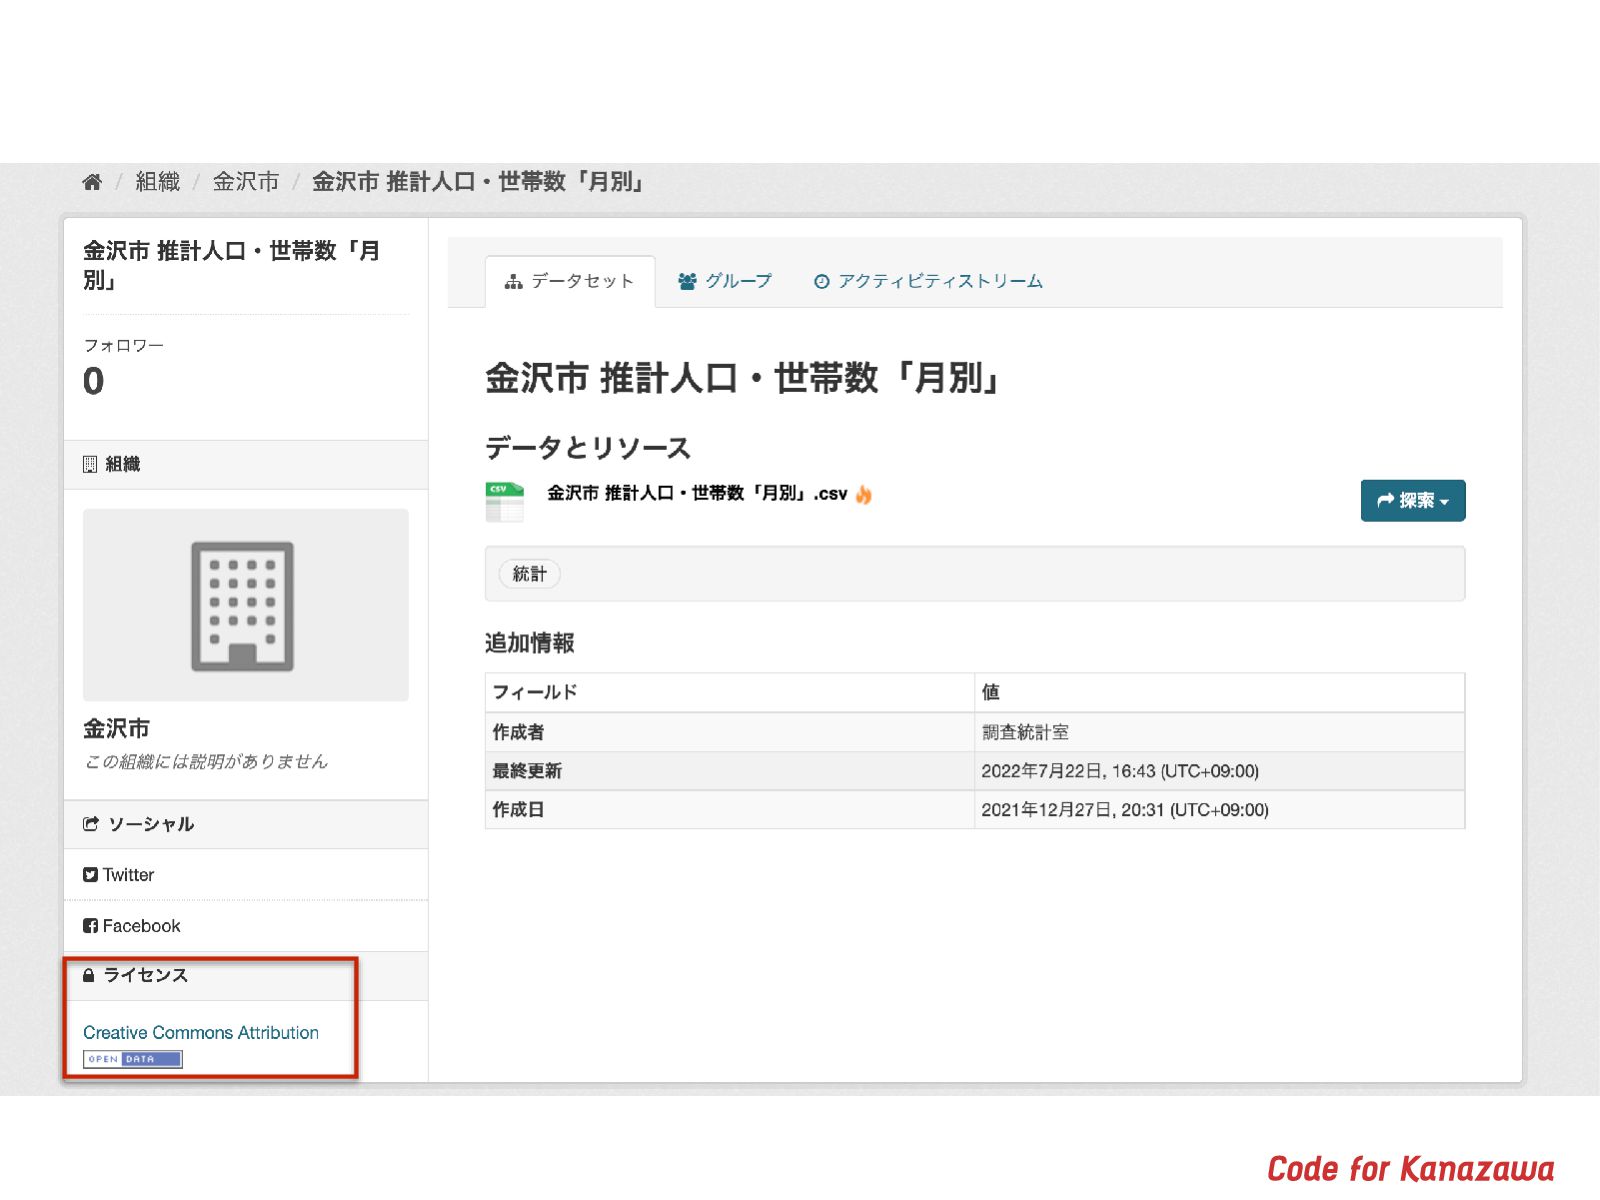
Task: Click the 調査統計室 author value
Action: (x=1025, y=732)
